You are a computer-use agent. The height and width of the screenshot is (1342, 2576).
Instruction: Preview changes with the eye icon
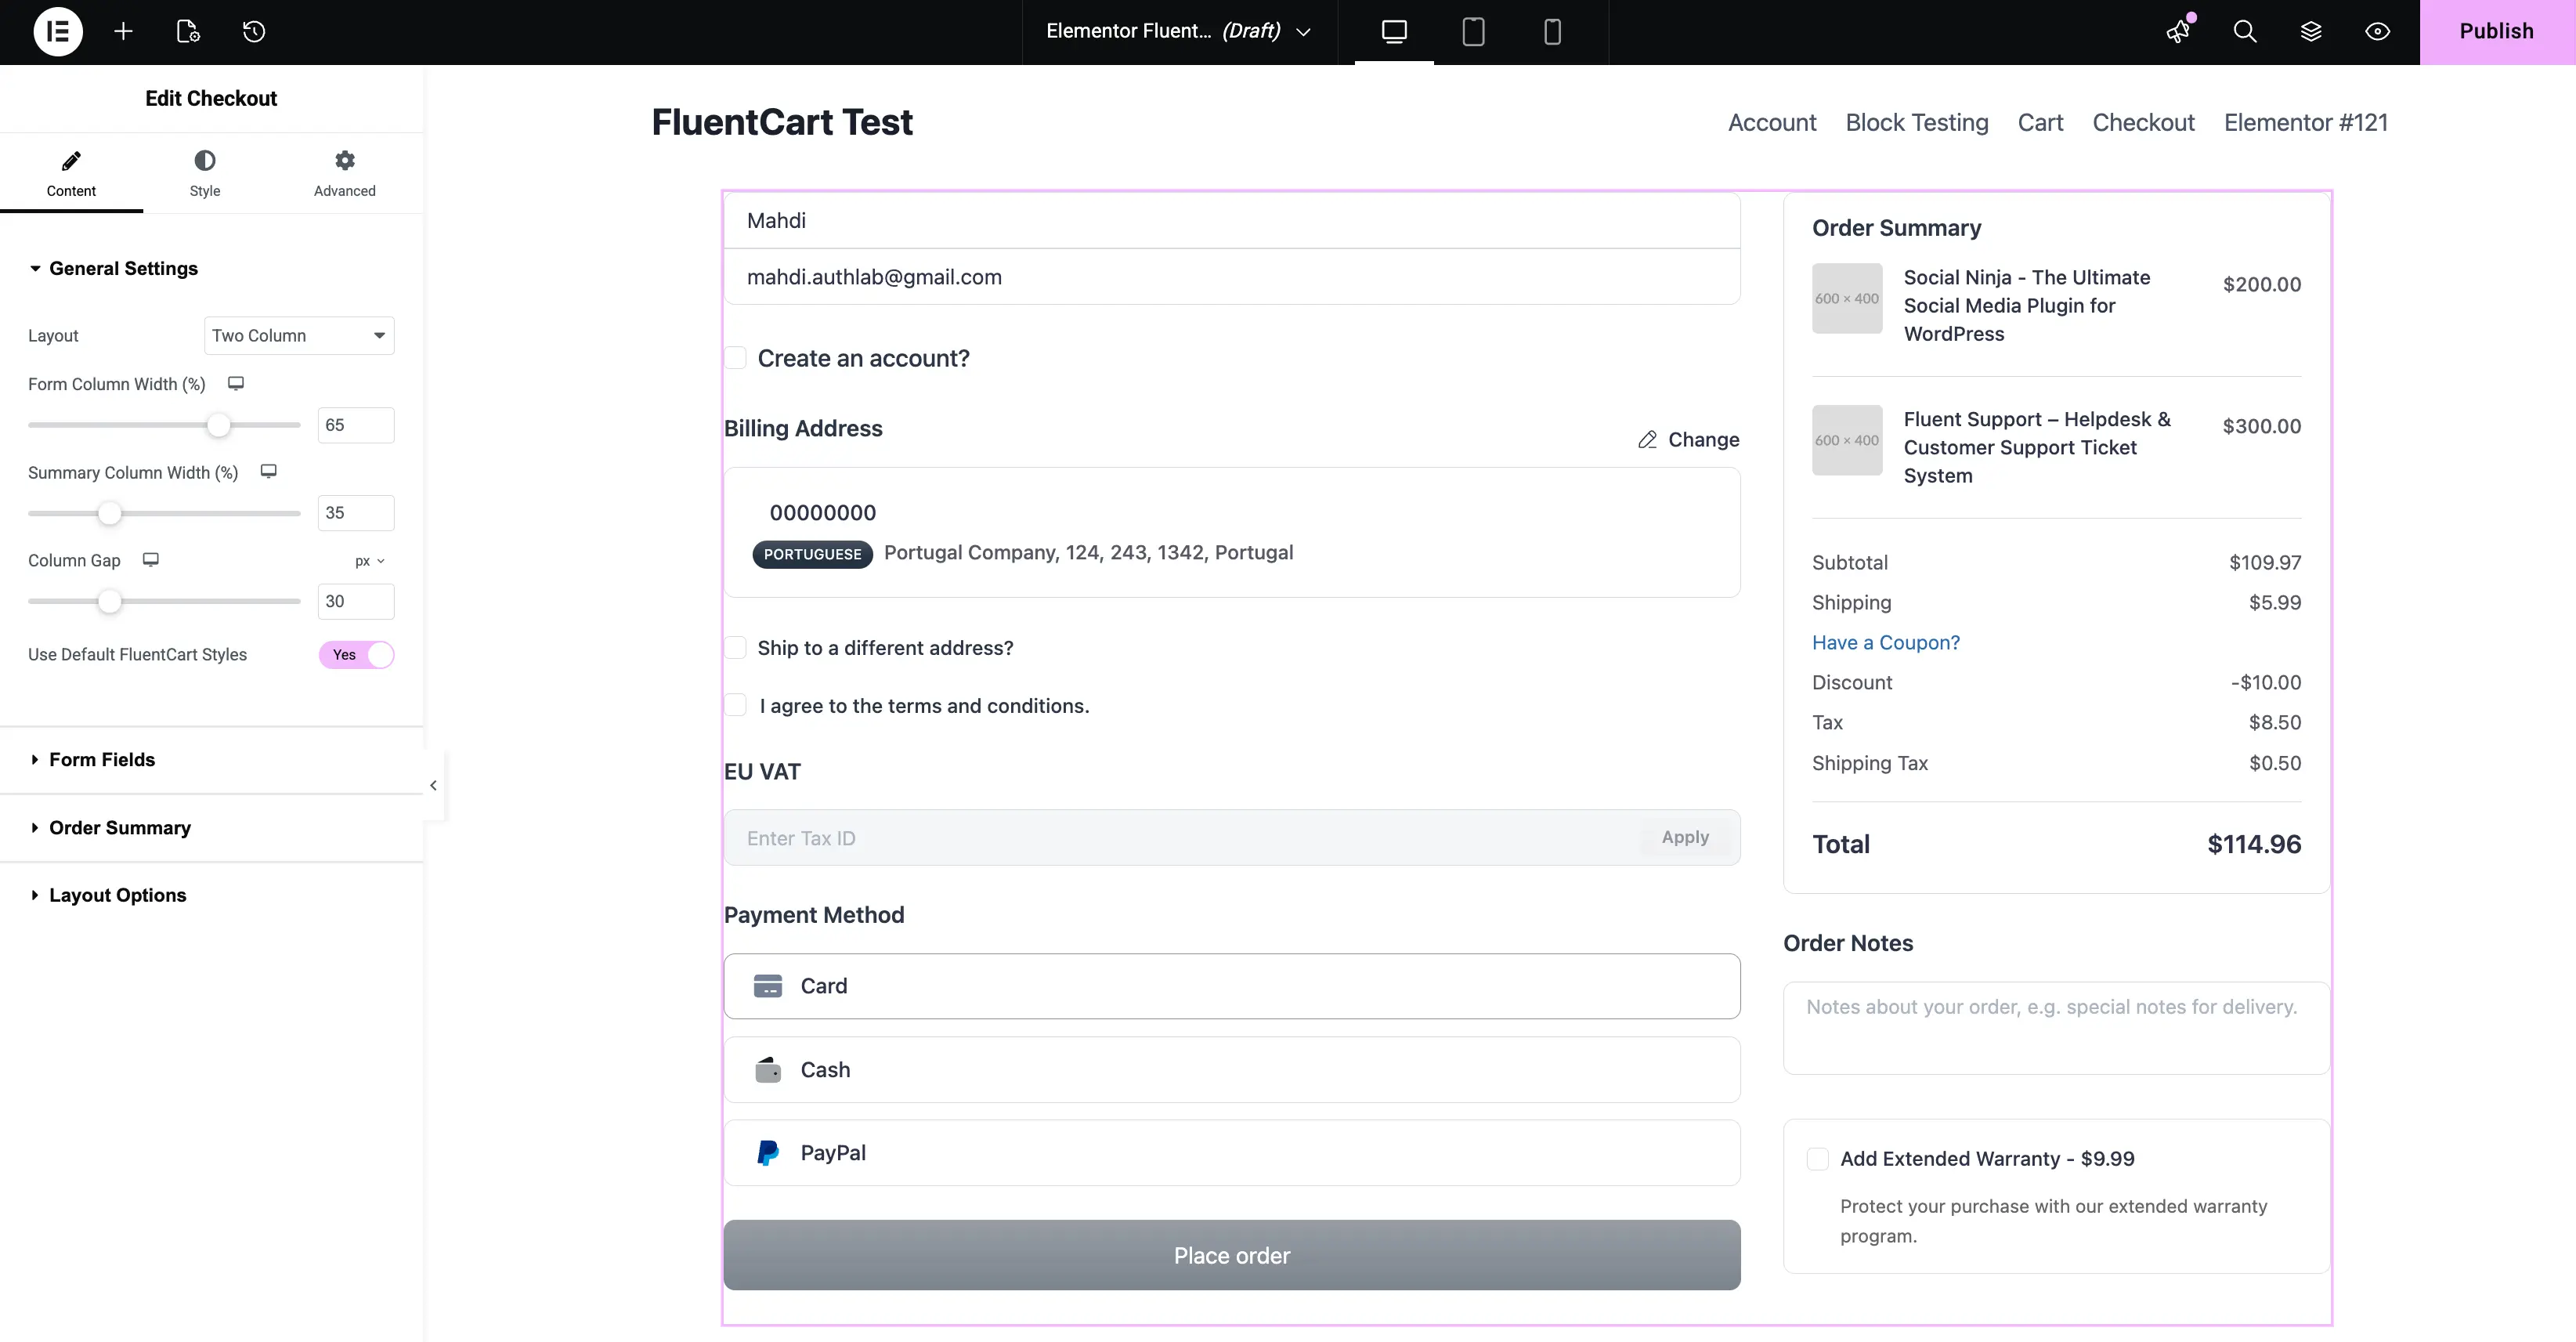click(x=2377, y=31)
